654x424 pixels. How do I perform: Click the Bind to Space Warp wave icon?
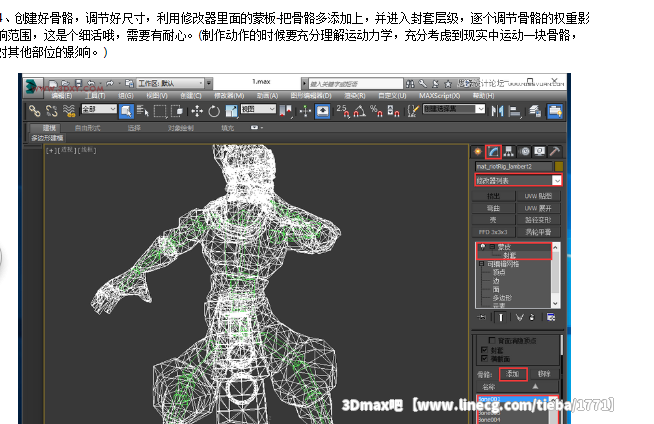(68, 111)
